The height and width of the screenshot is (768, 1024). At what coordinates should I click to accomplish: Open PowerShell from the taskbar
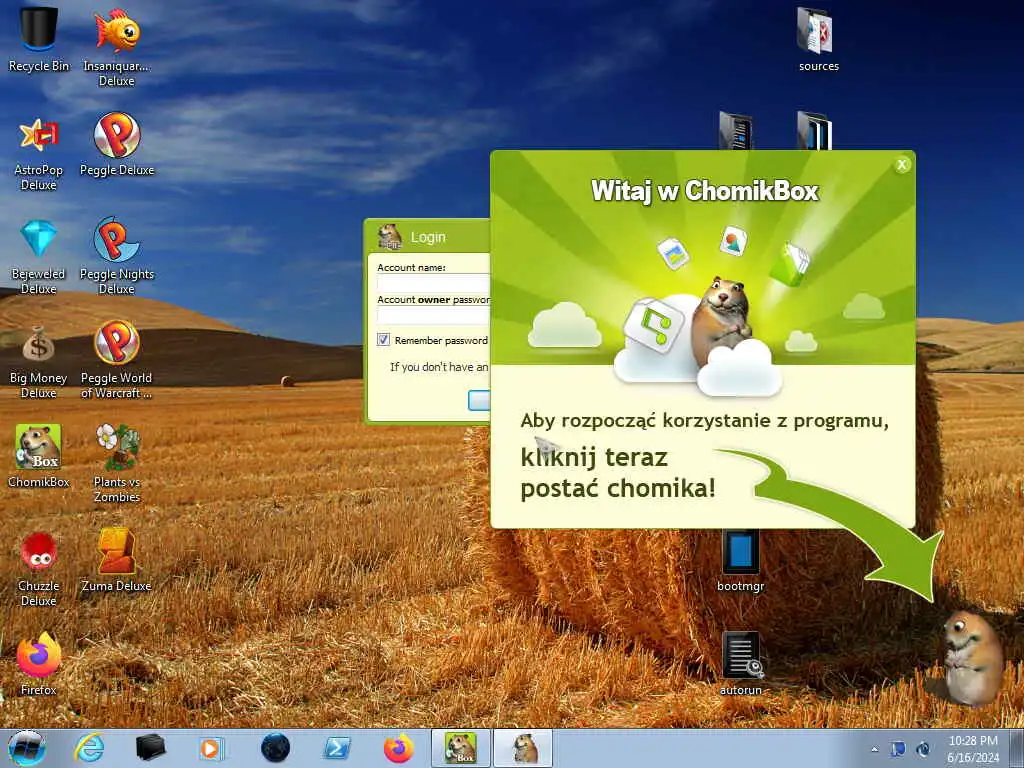pos(337,748)
